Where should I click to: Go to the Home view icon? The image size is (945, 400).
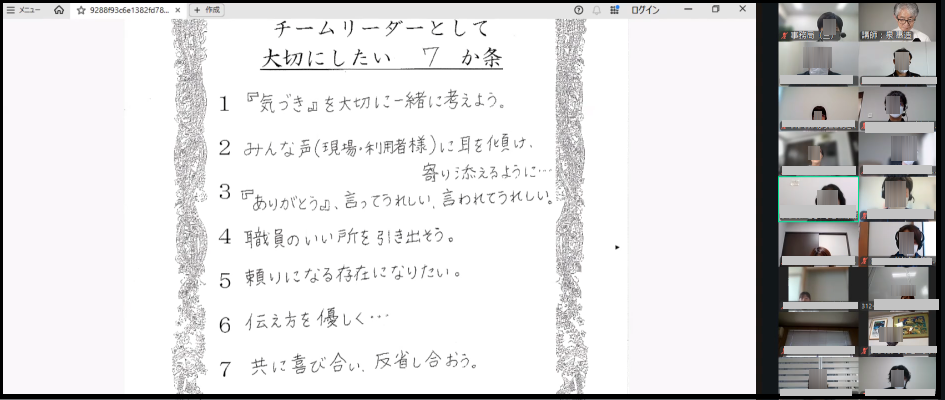59,9
